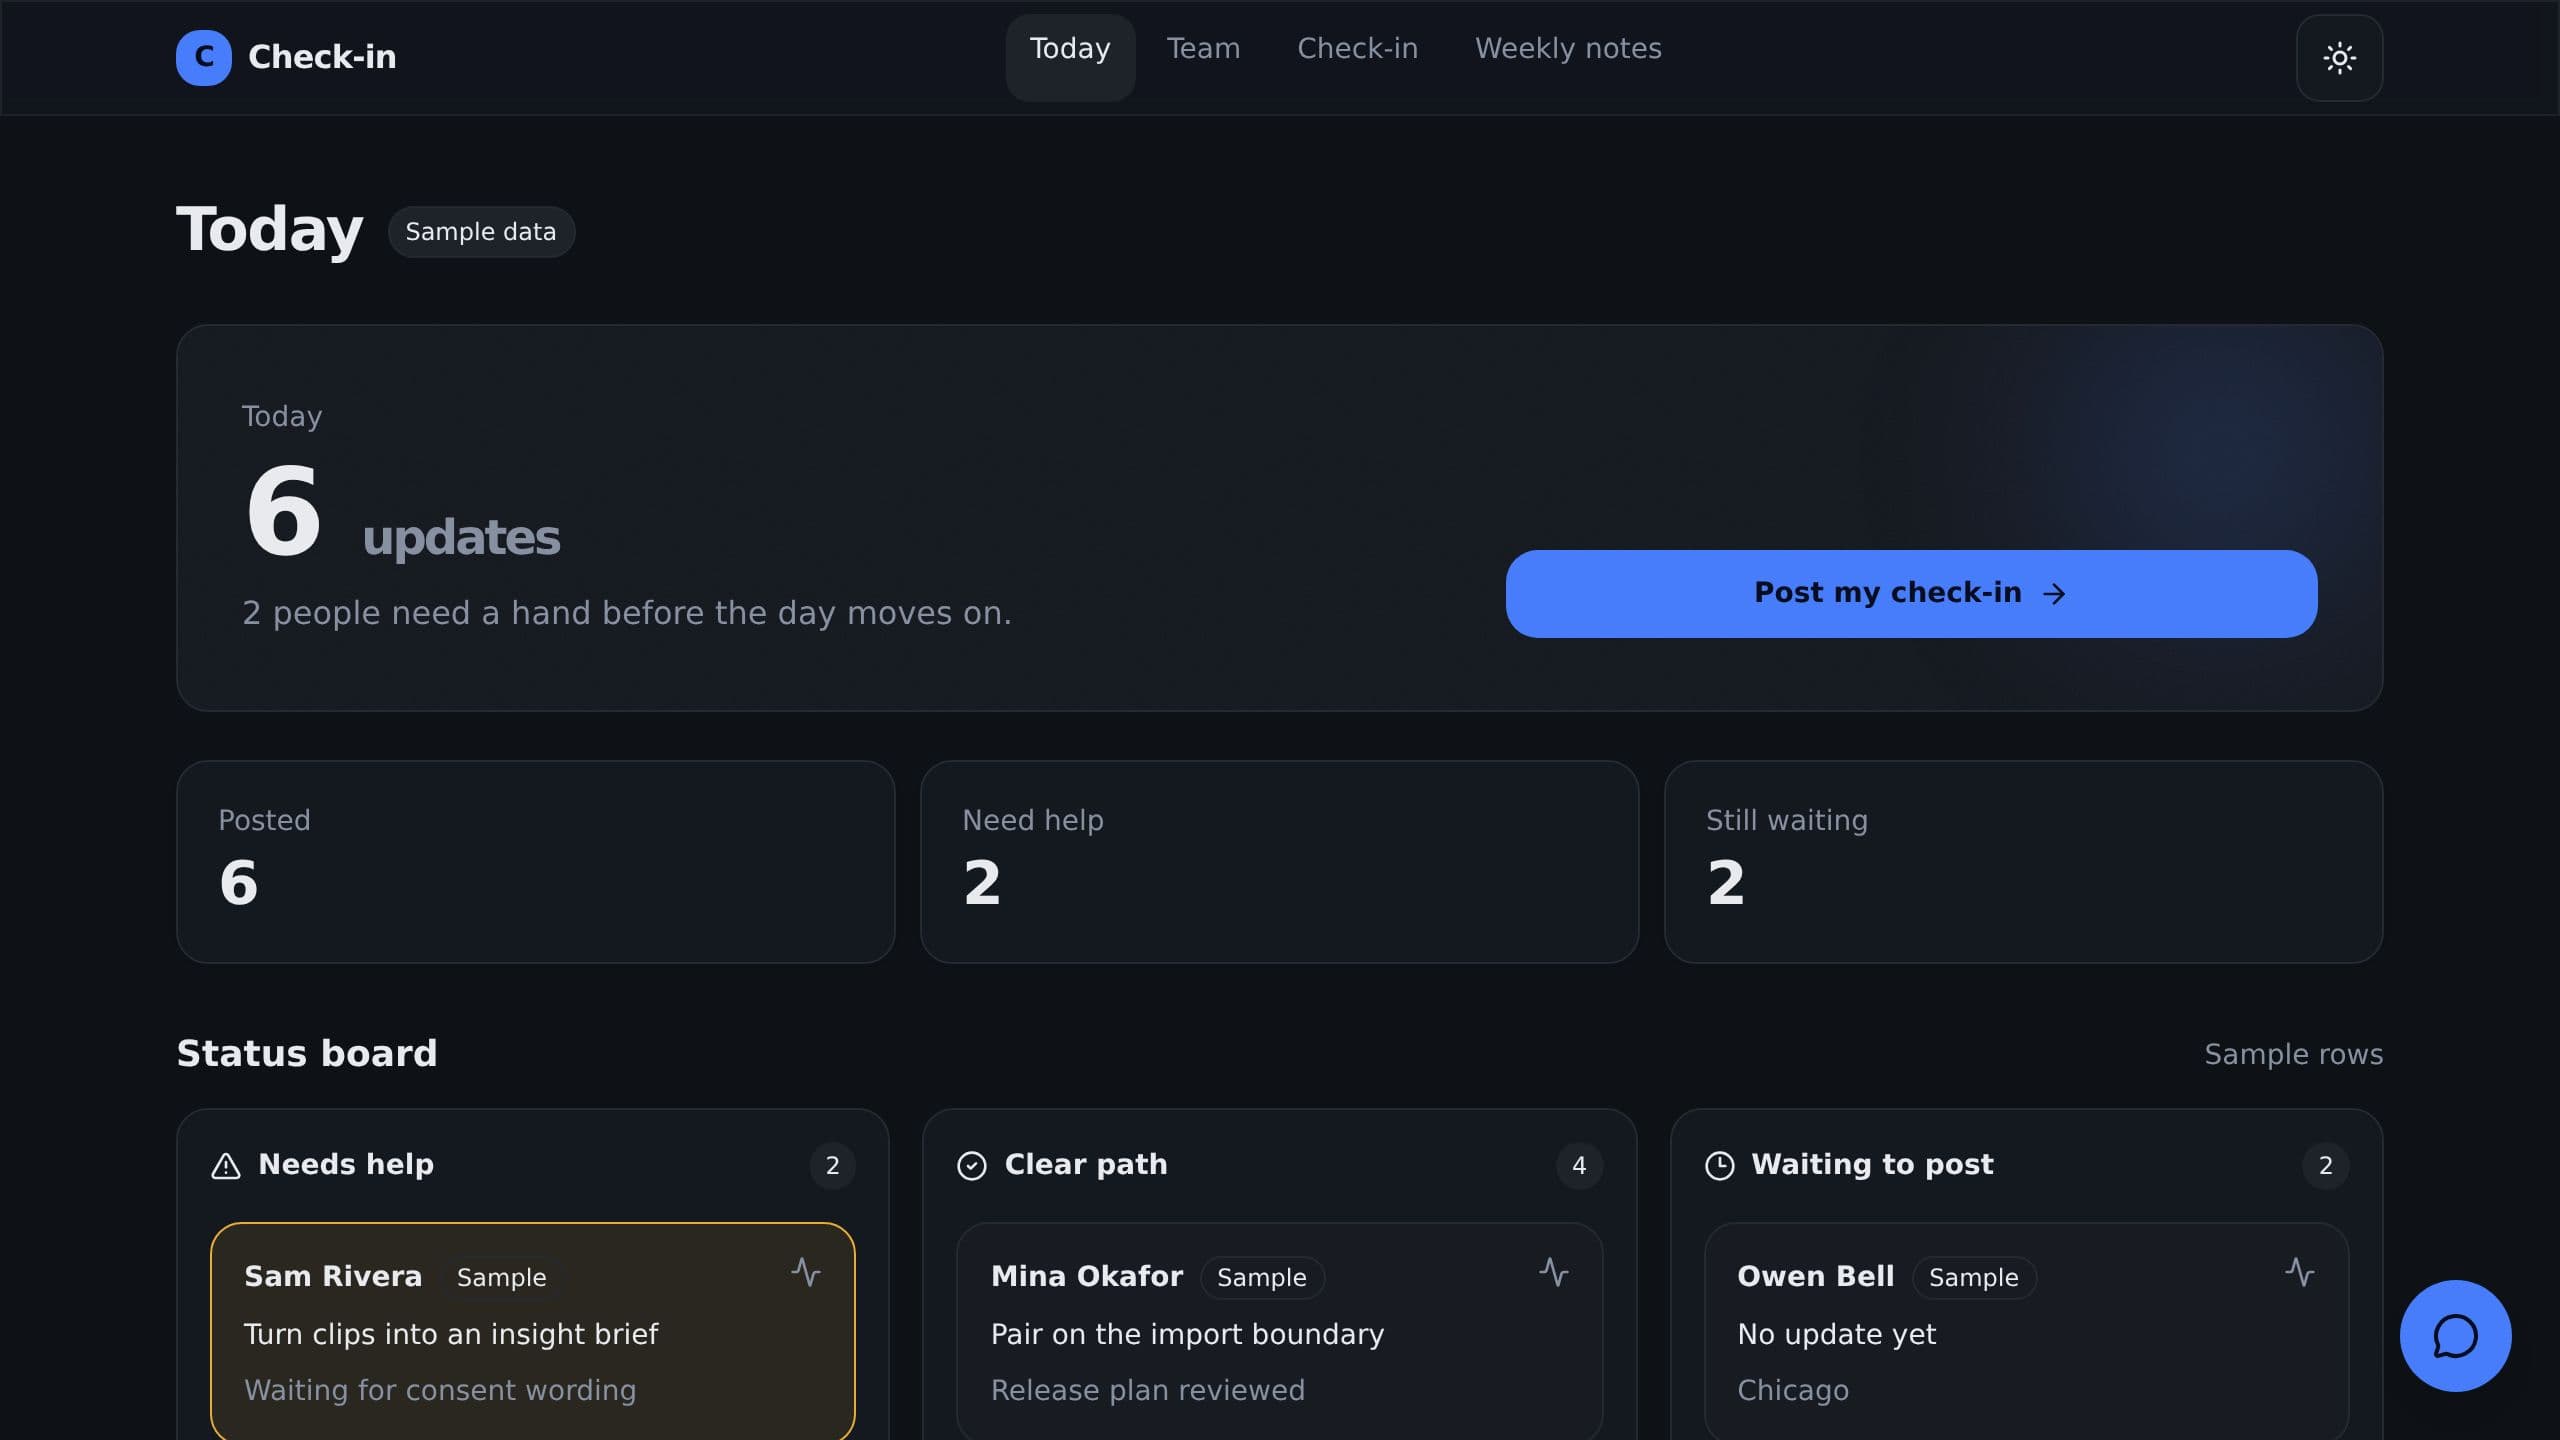This screenshot has height=1440, width=2560.
Task: Click Sample tag next to Owen Bell
Action: 1974,1278
